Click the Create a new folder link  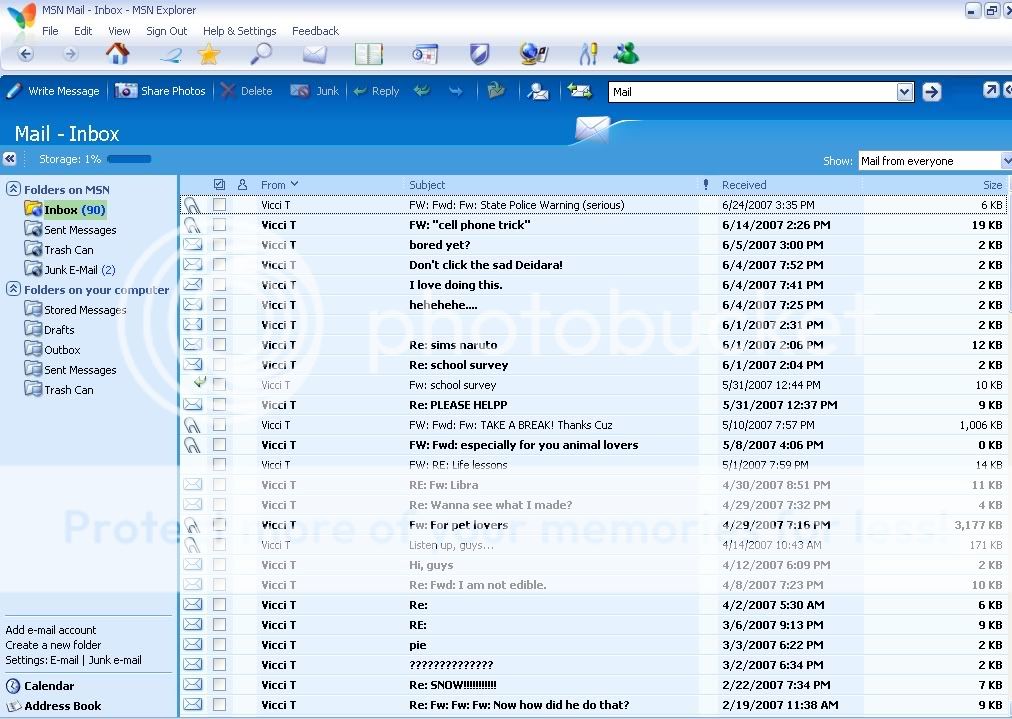[53, 645]
